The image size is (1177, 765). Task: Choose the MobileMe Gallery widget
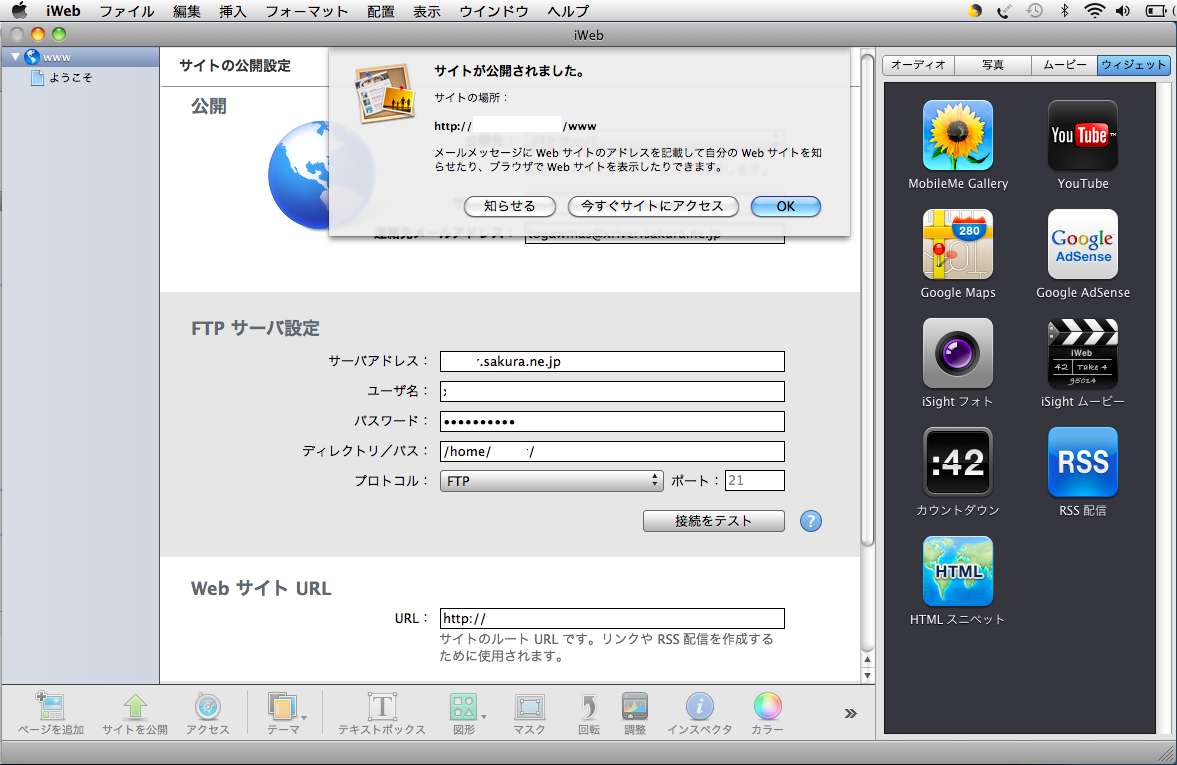coord(957,136)
